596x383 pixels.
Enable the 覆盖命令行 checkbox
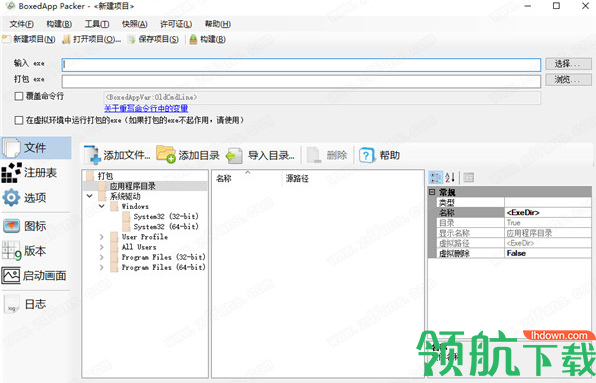[x=19, y=96]
